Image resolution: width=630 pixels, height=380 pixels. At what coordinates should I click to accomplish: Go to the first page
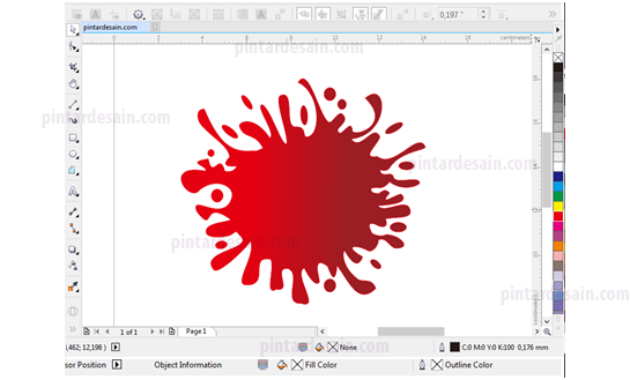[x=96, y=331]
